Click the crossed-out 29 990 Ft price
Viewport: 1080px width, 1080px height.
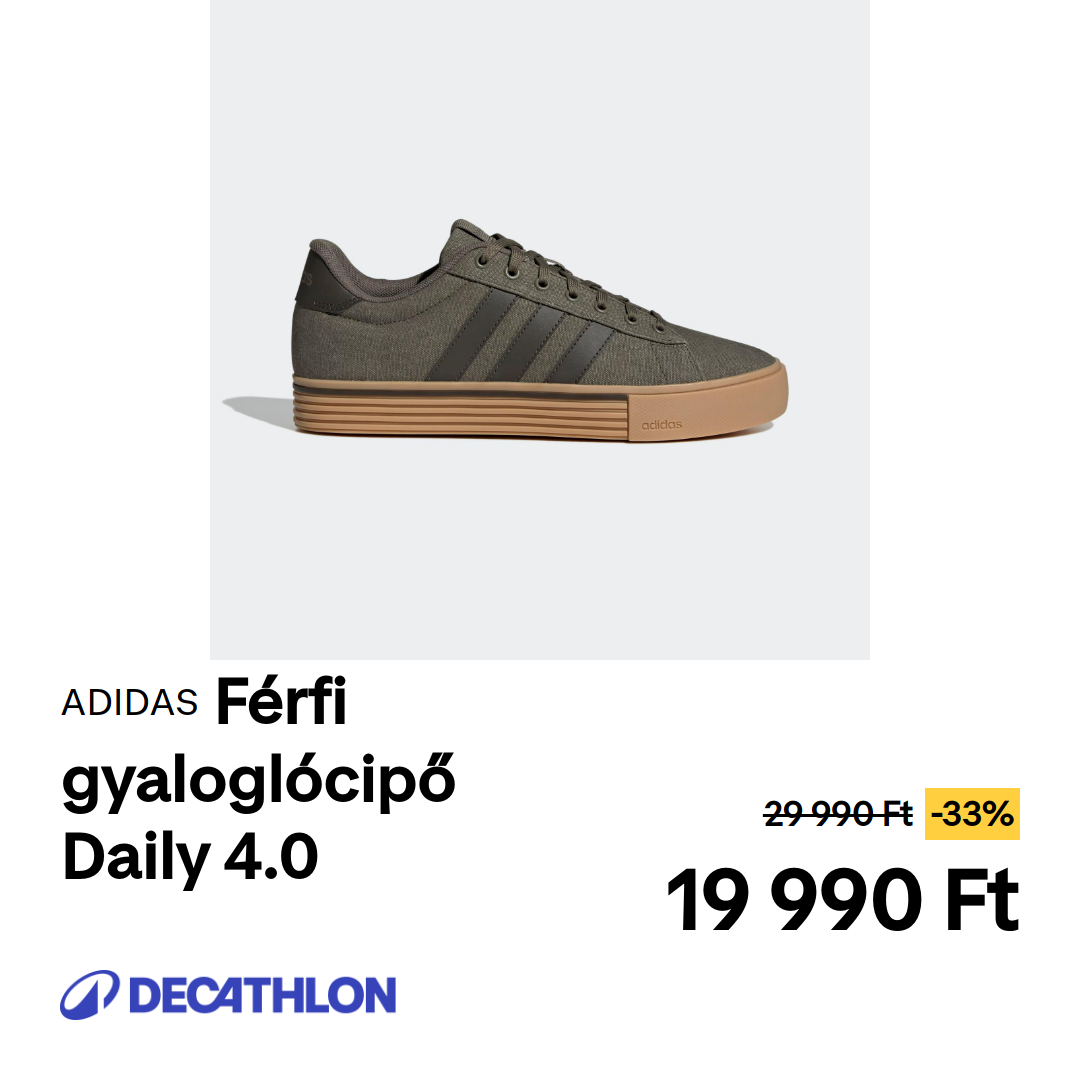point(838,814)
